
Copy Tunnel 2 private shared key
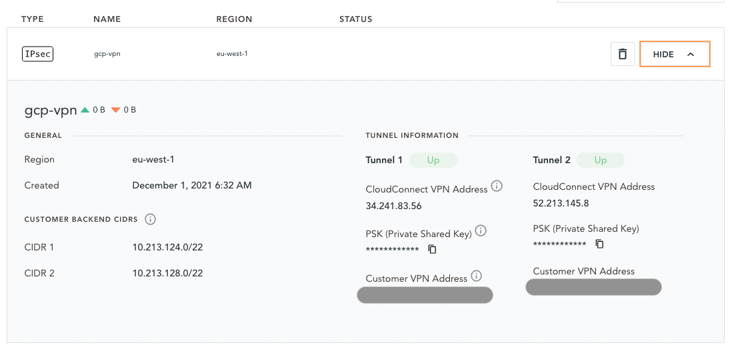599,244
